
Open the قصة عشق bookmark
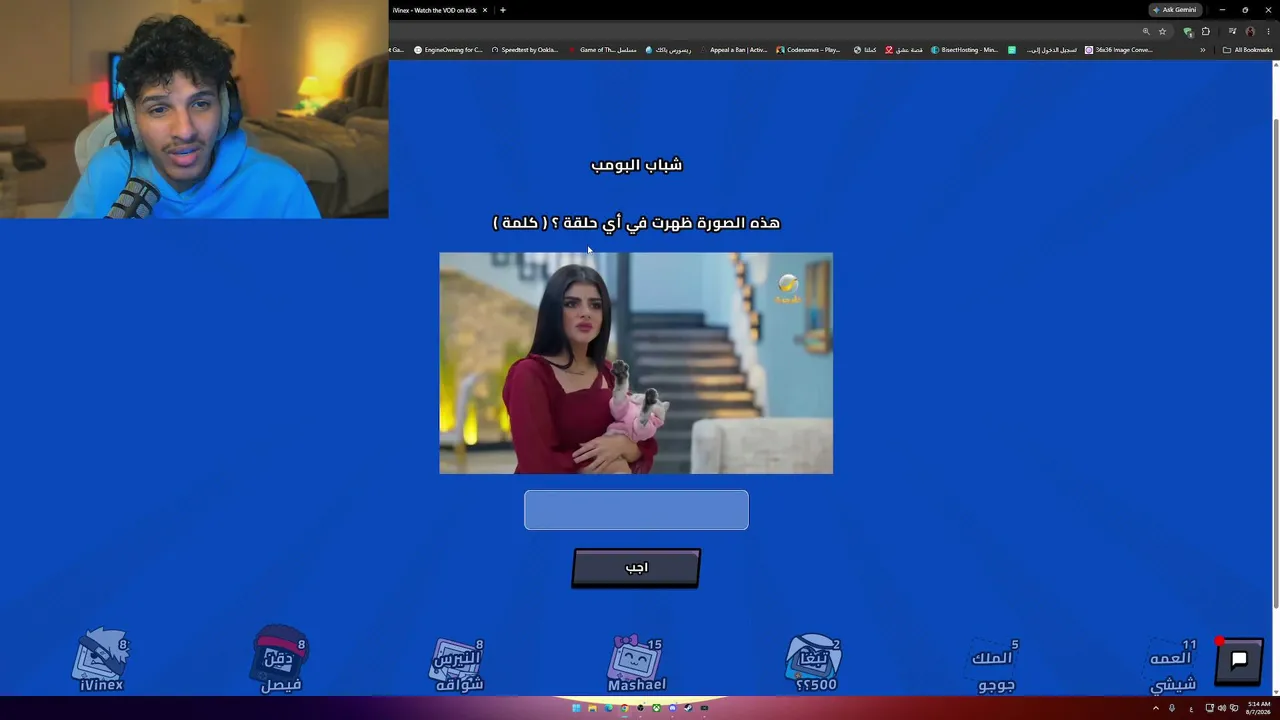click(904, 50)
